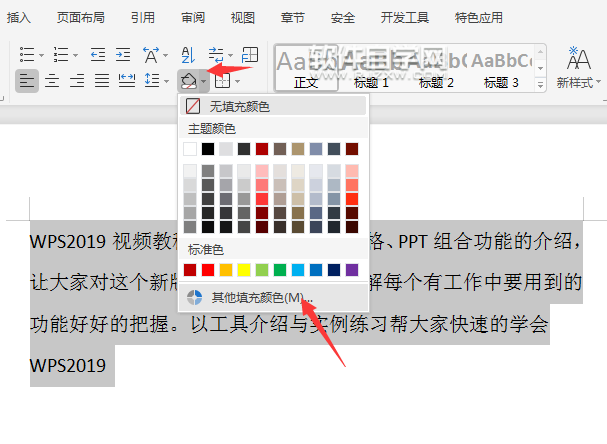Viewport: 607px width, 444px height.
Task: Open the 开发工具 tab
Action: (405, 18)
